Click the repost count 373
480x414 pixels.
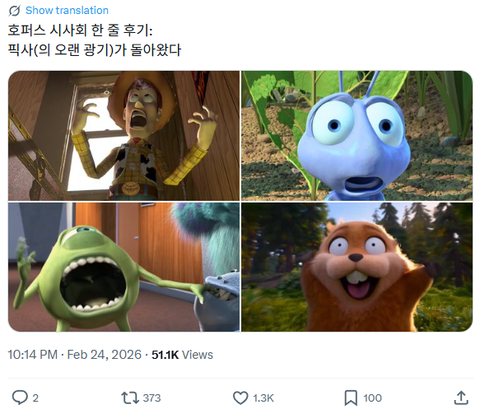[152, 398]
